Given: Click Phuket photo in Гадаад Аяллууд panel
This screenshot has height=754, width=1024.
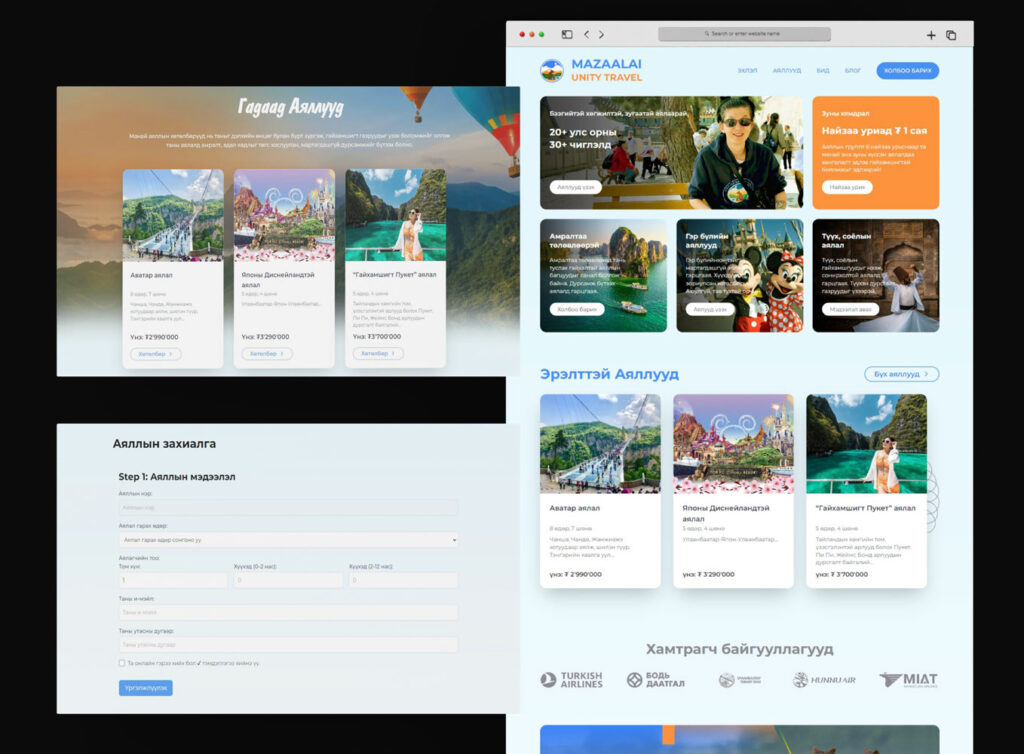Looking at the screenshot, I should (x=396, y=215).
